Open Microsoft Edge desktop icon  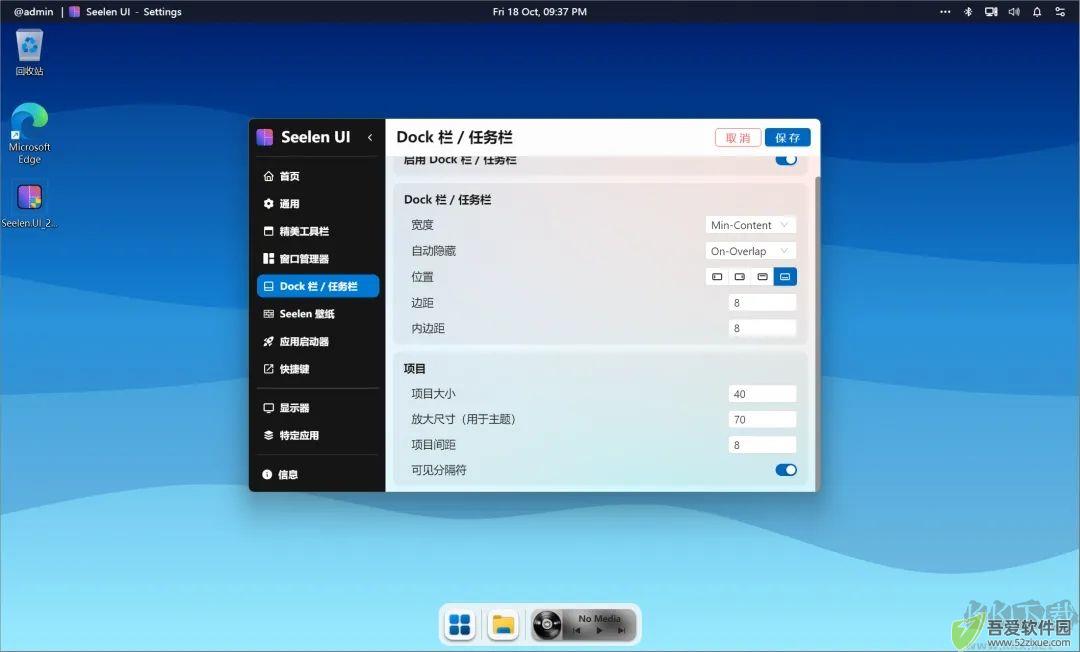click(x=30, y=134)
